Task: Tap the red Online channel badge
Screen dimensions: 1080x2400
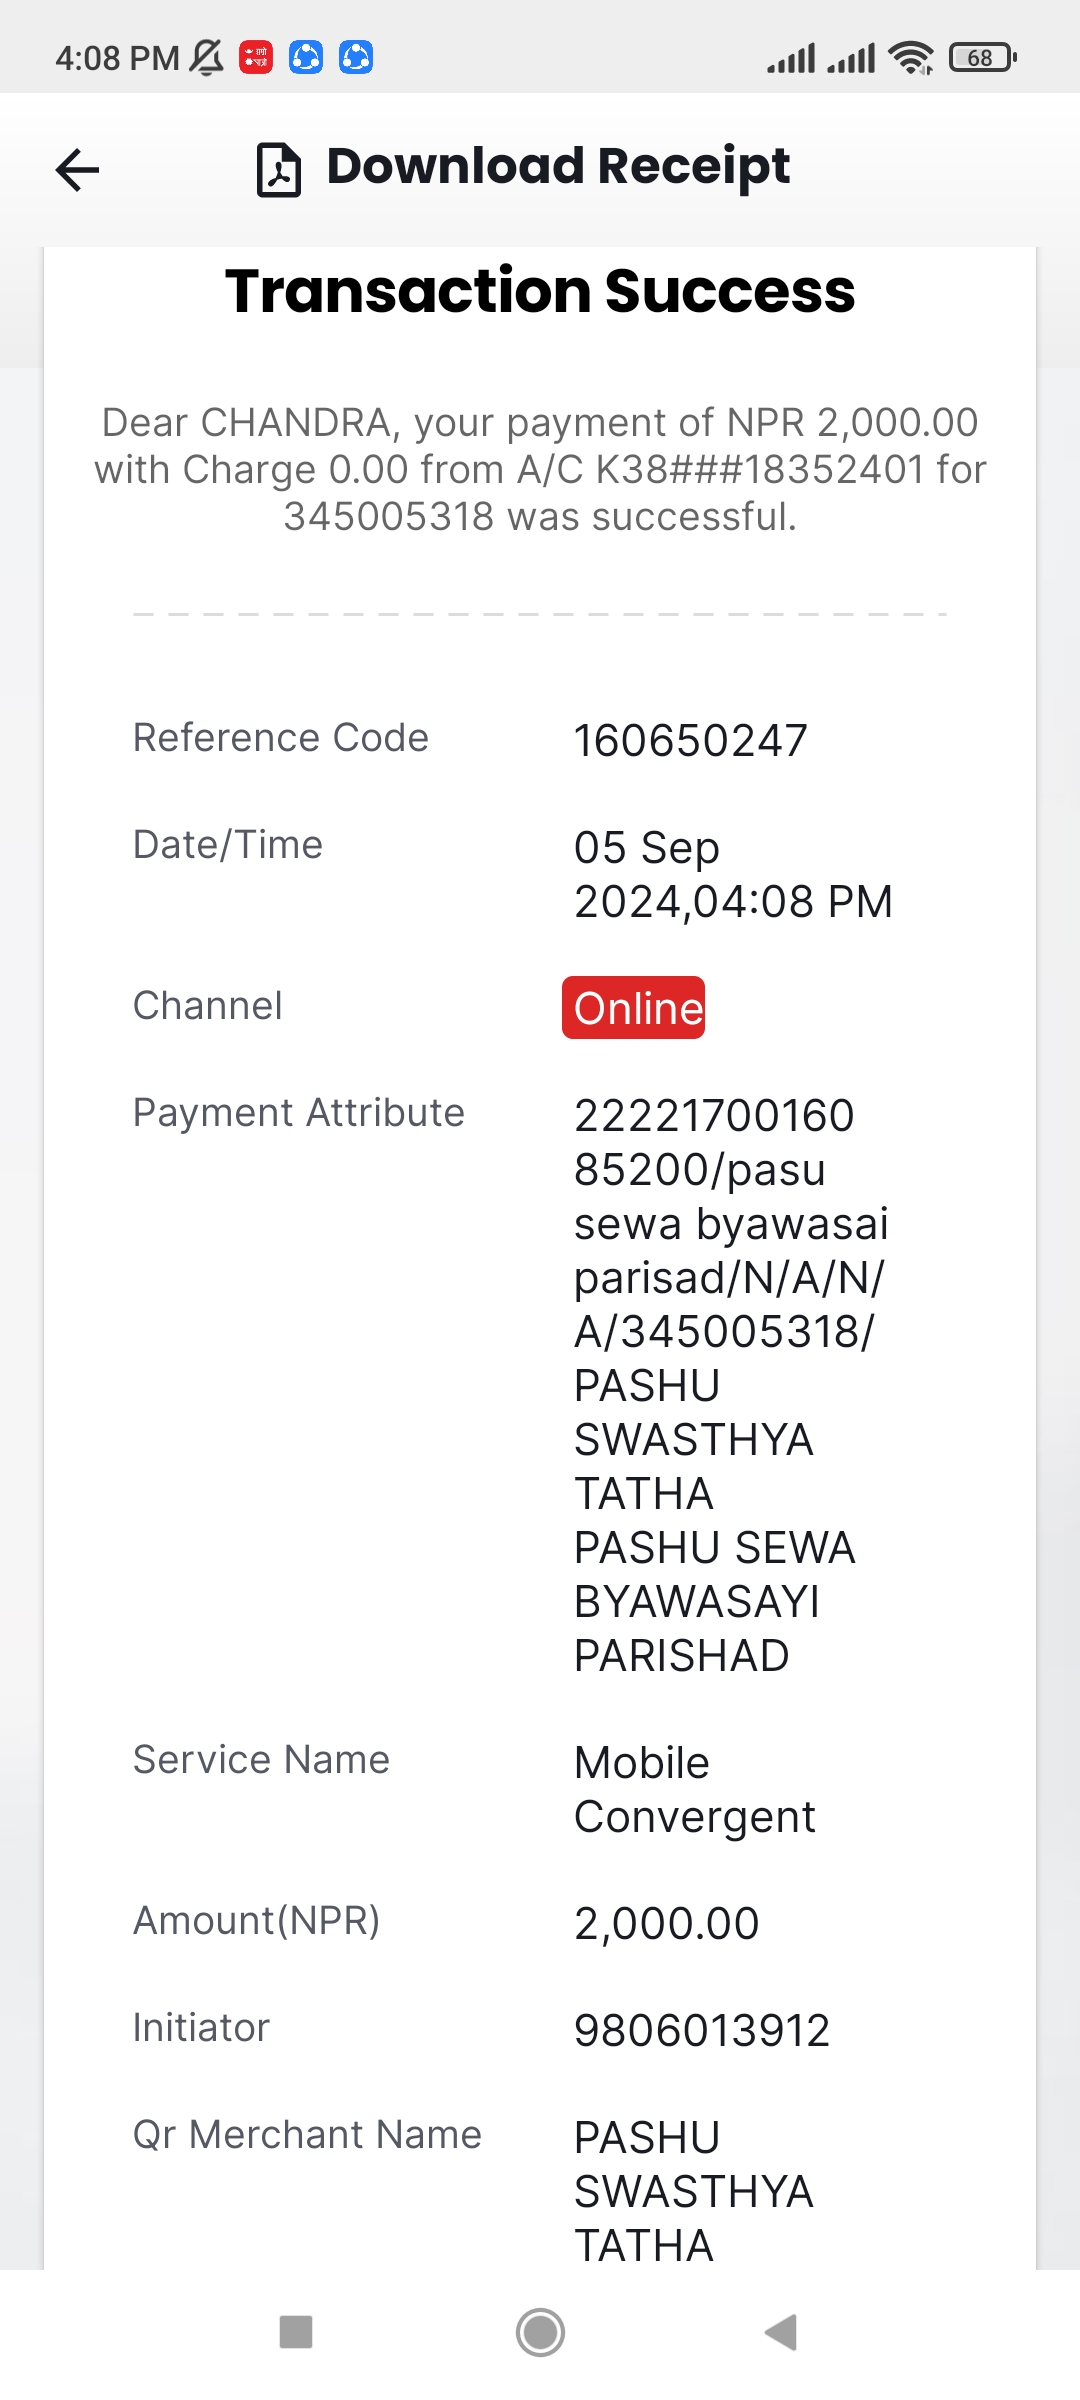Action: pyautogui.click(x=634, y=1007)
